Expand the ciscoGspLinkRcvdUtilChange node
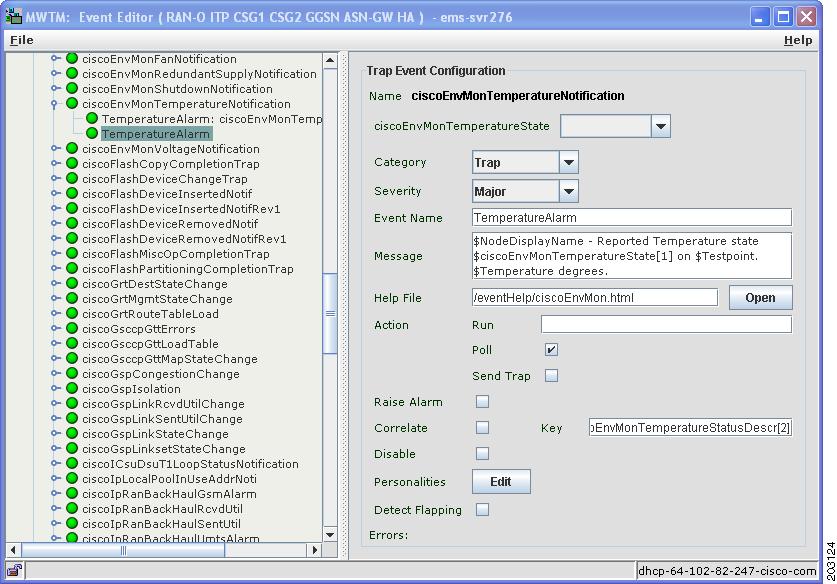The width and height of the screenshot is (837, 584). [55, 404]
